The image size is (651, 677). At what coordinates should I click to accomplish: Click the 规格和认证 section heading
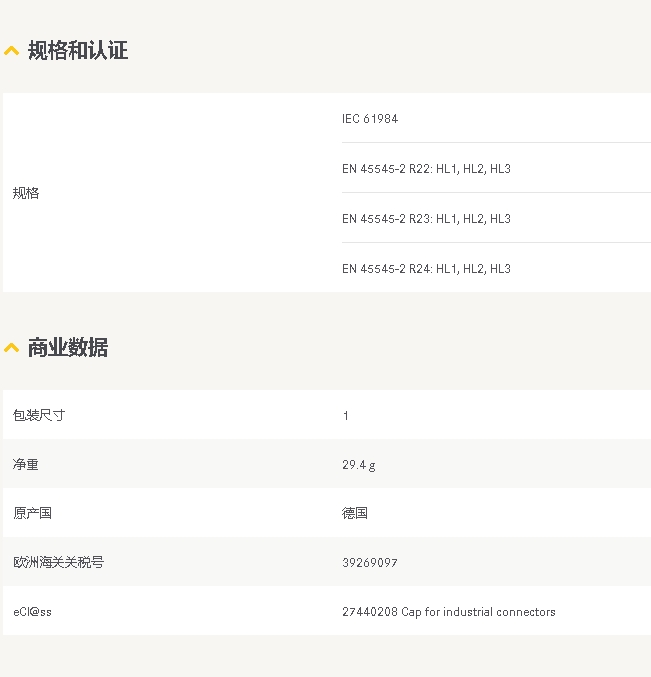tap(78, 50)
